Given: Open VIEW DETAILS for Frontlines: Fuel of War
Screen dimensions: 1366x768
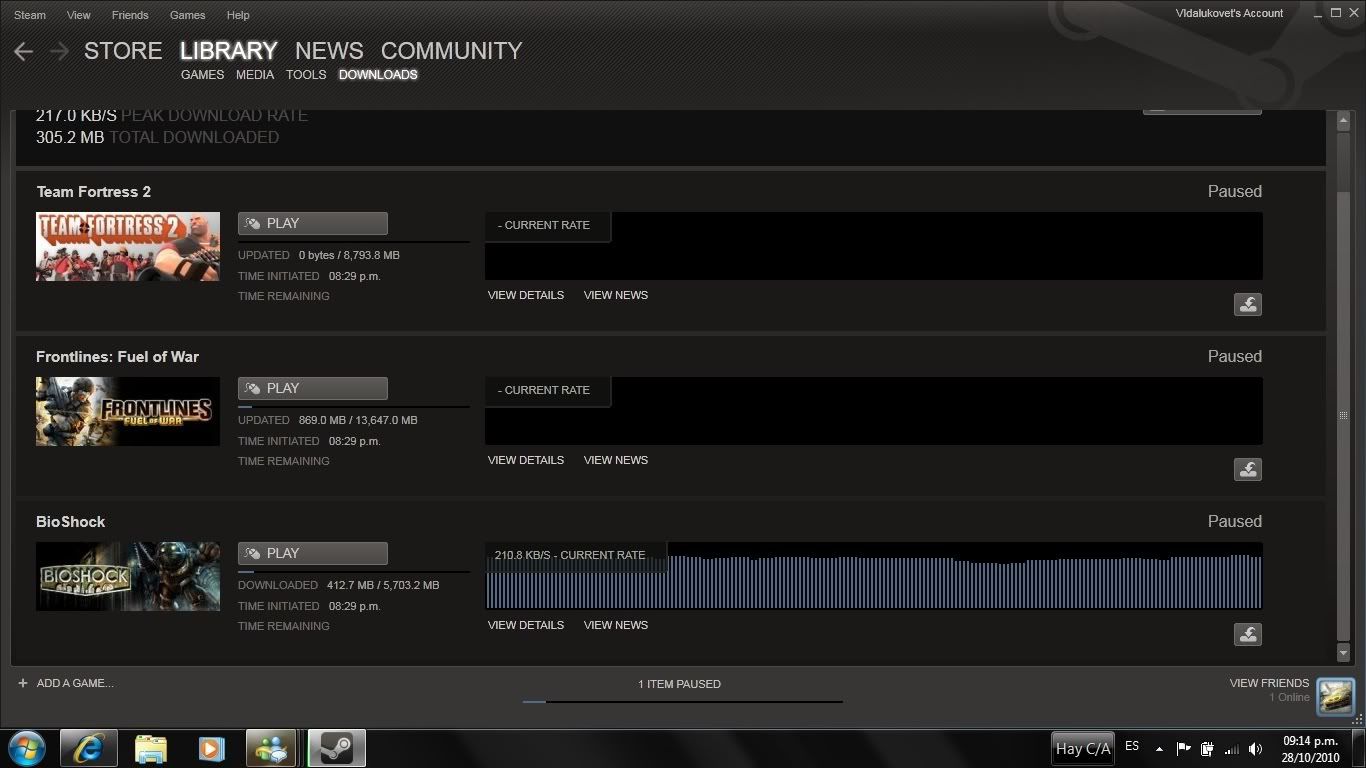Looking at the screenshot, I should click(x=526, y=460).
